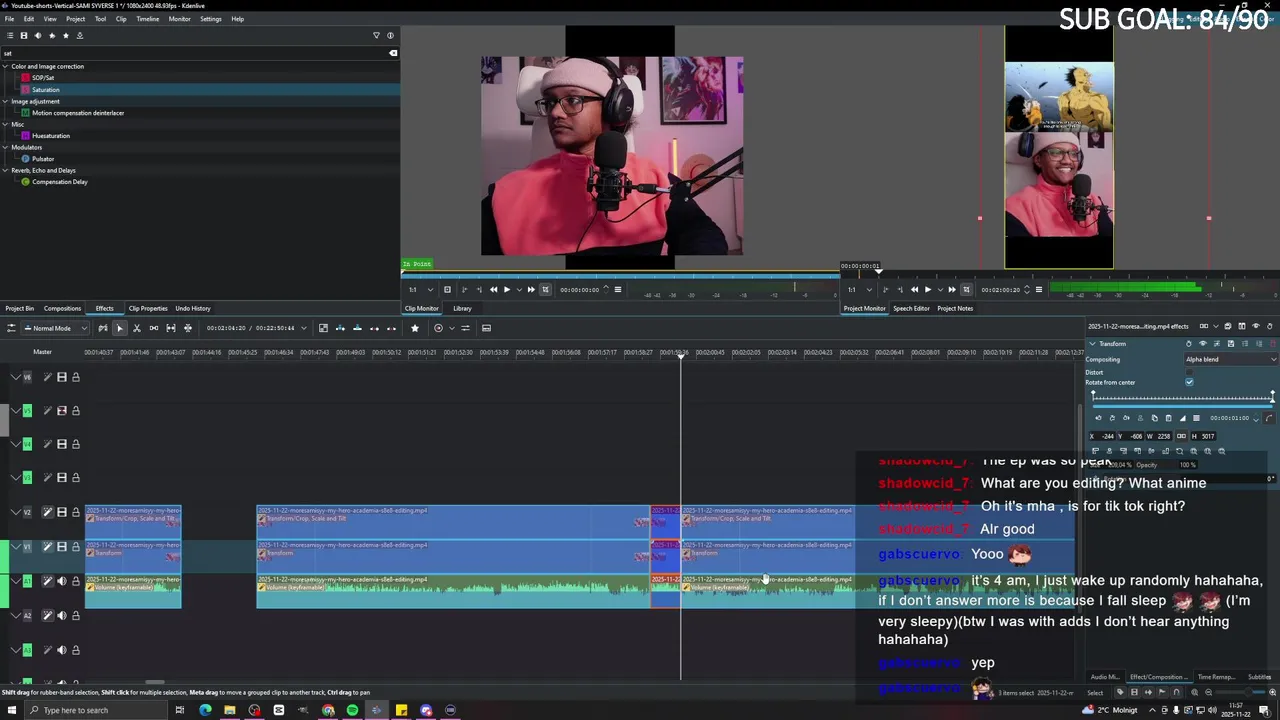Mute the A1 audio track

62,581
